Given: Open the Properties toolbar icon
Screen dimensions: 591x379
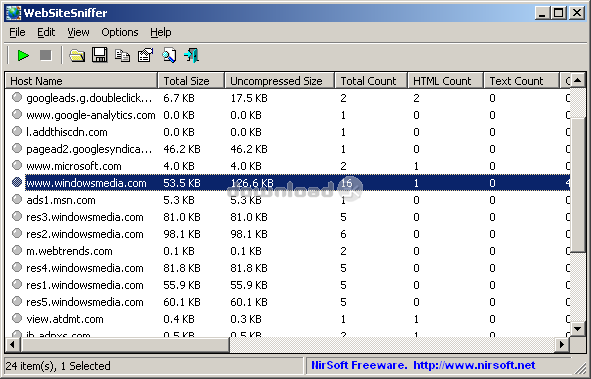Looking at the screenshot, I should coord(145,55).
